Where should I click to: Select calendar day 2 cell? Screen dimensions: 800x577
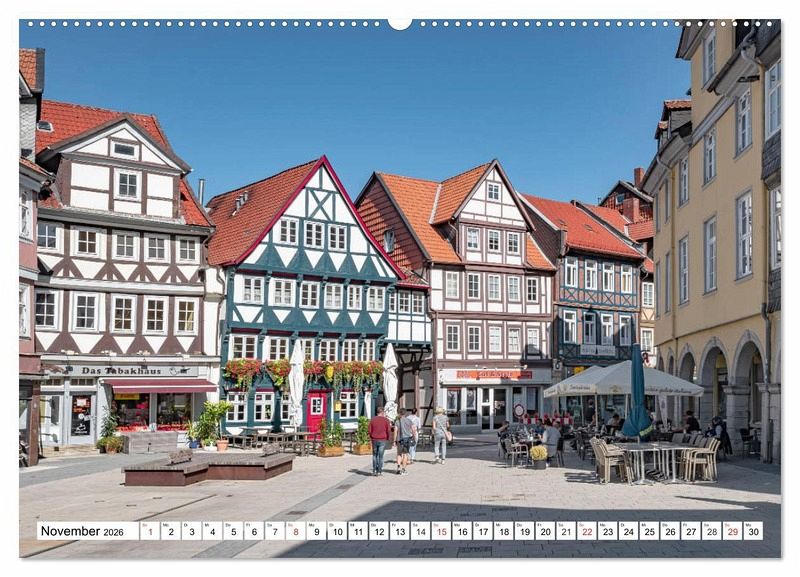[171, 531]
